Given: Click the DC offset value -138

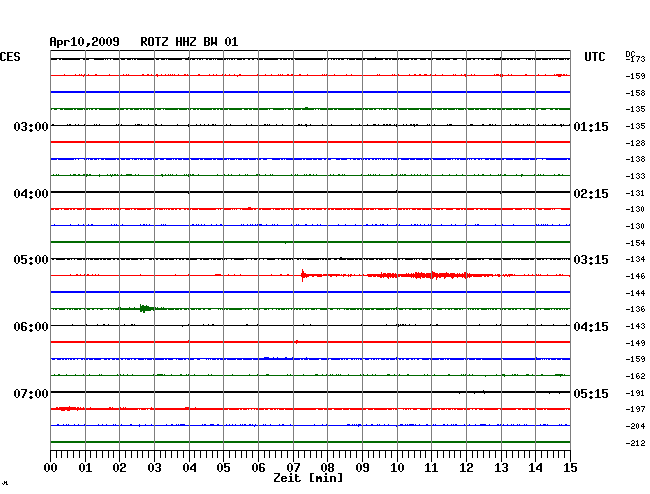Looking at the screenshot, I should coord(636,159).
